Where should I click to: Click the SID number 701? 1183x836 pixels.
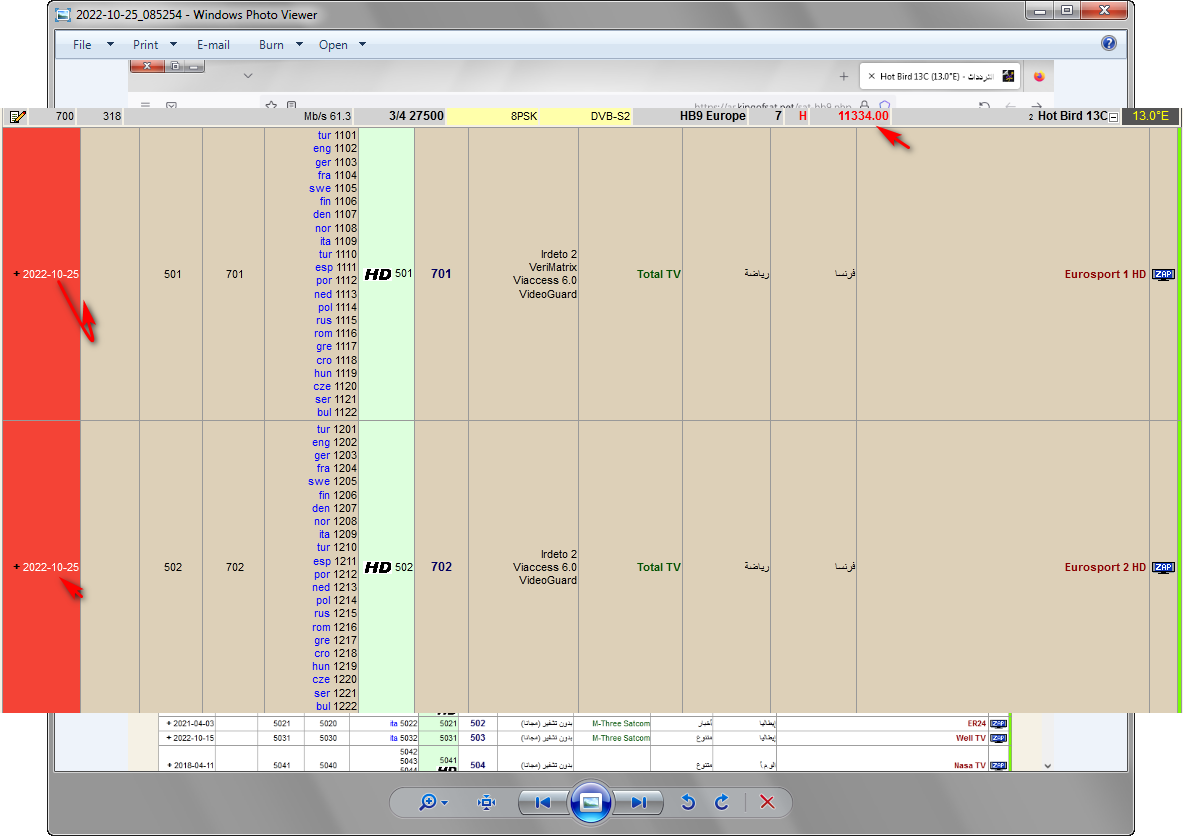tap(441, 274)
